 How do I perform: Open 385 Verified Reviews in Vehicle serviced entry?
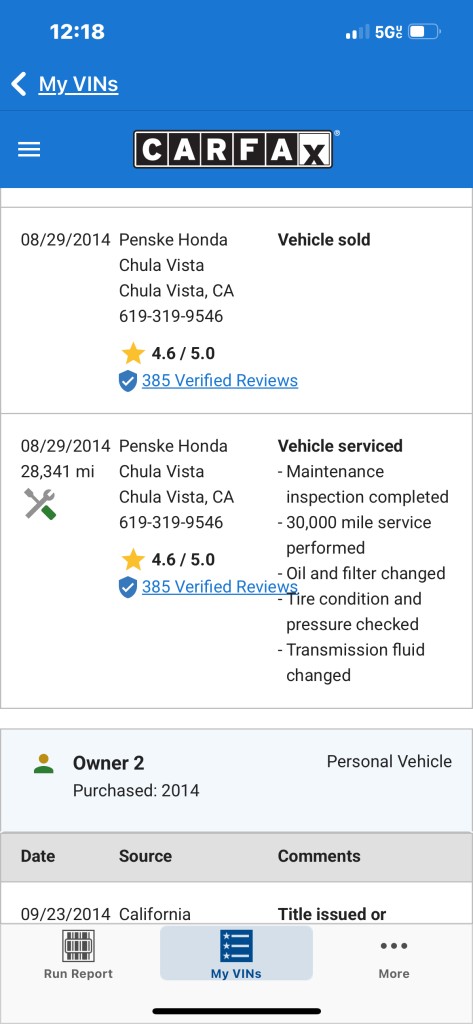(220, 587)
